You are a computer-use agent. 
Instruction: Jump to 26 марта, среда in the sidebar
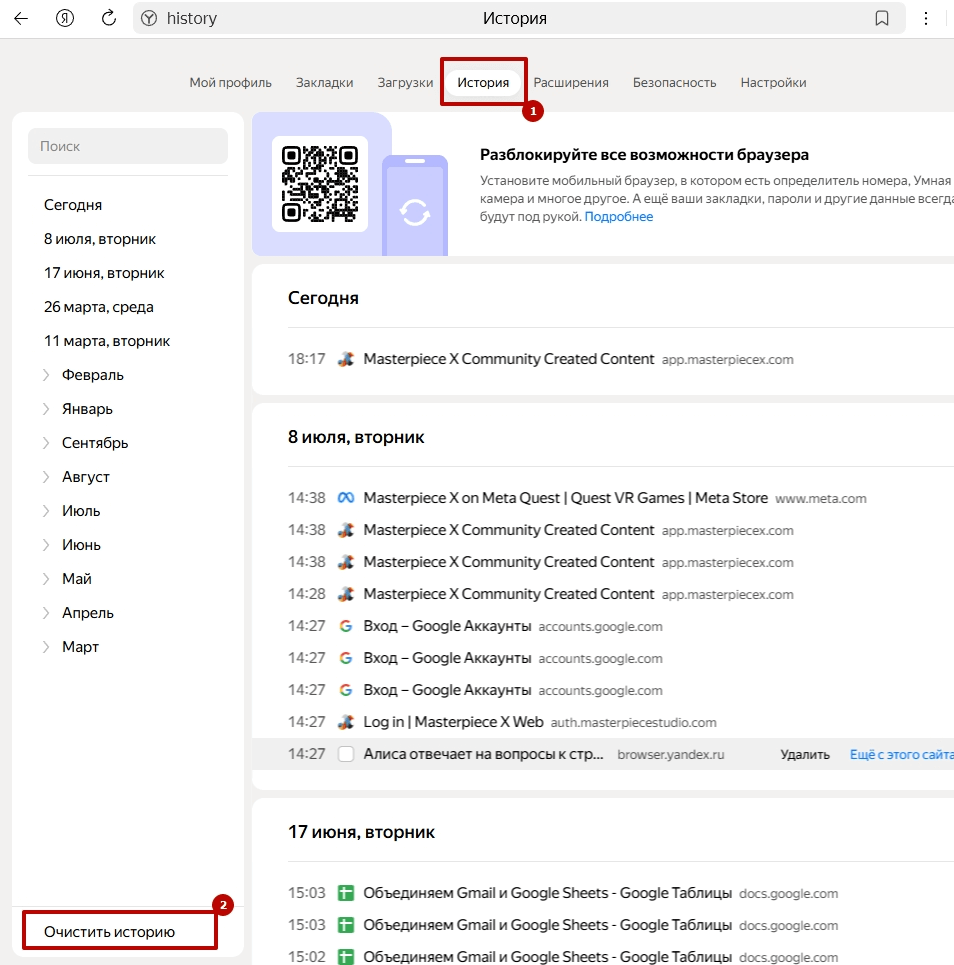click(x=98, y=306)
